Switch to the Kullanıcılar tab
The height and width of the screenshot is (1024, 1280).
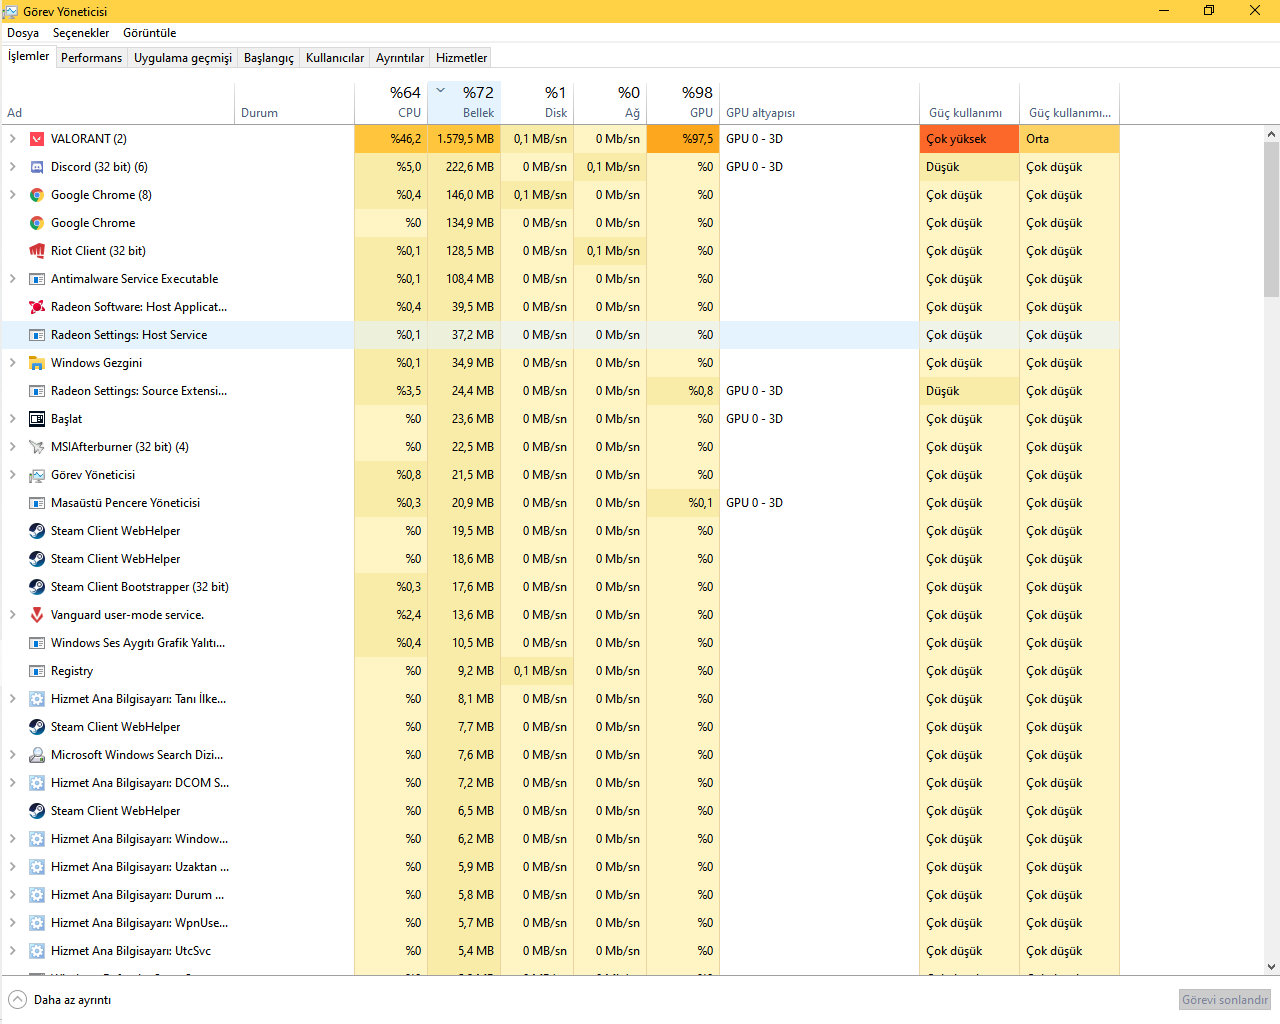(335, 58)
